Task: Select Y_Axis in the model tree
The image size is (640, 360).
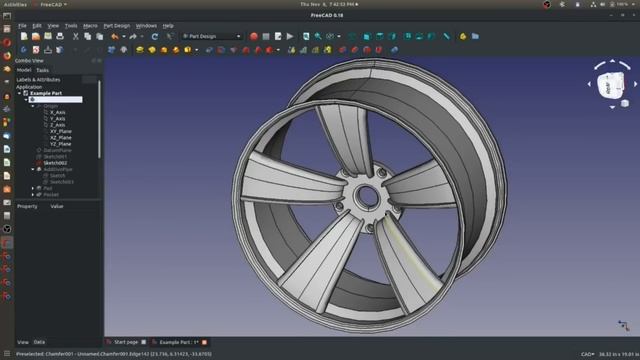Action: (x=58, y=118)
